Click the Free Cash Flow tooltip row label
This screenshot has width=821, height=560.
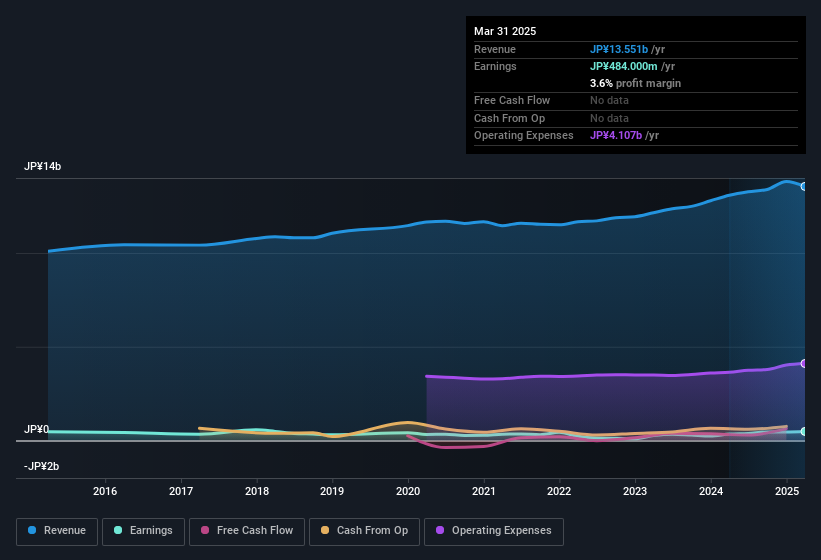point(512,100)
